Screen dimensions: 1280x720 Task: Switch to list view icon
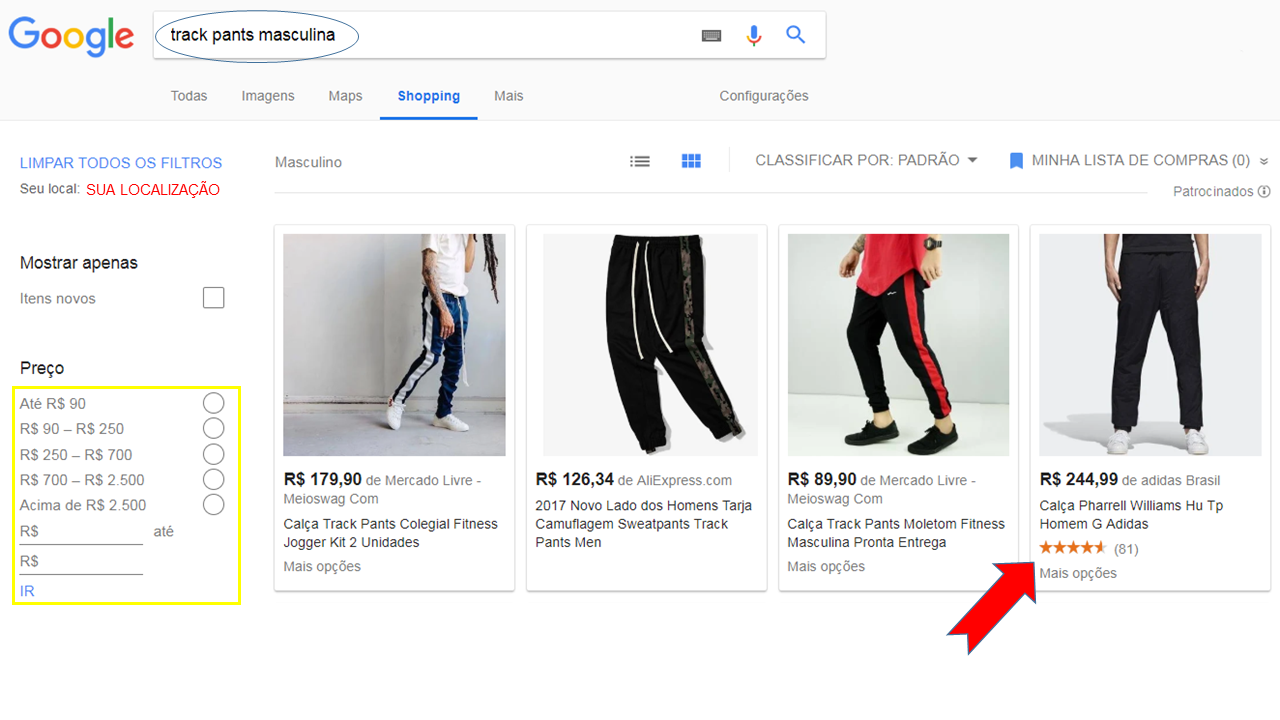pos(640,161)
